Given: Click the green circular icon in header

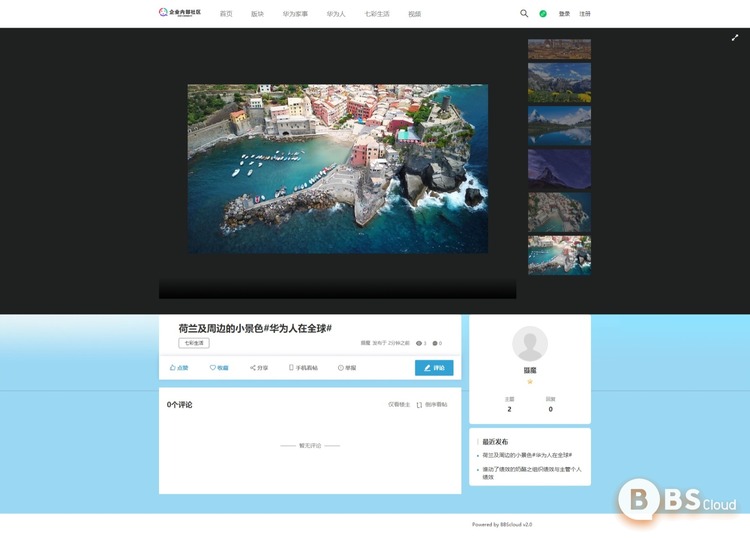Looking at the screenshot, I should 543,14.
